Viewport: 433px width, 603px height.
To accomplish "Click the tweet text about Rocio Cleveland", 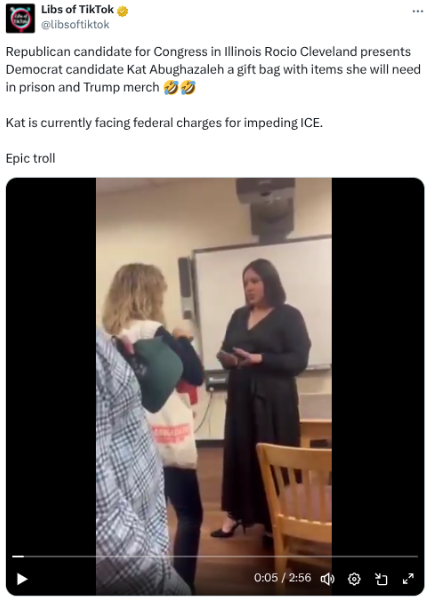I will pyautogui.click(x=213, y=70).
